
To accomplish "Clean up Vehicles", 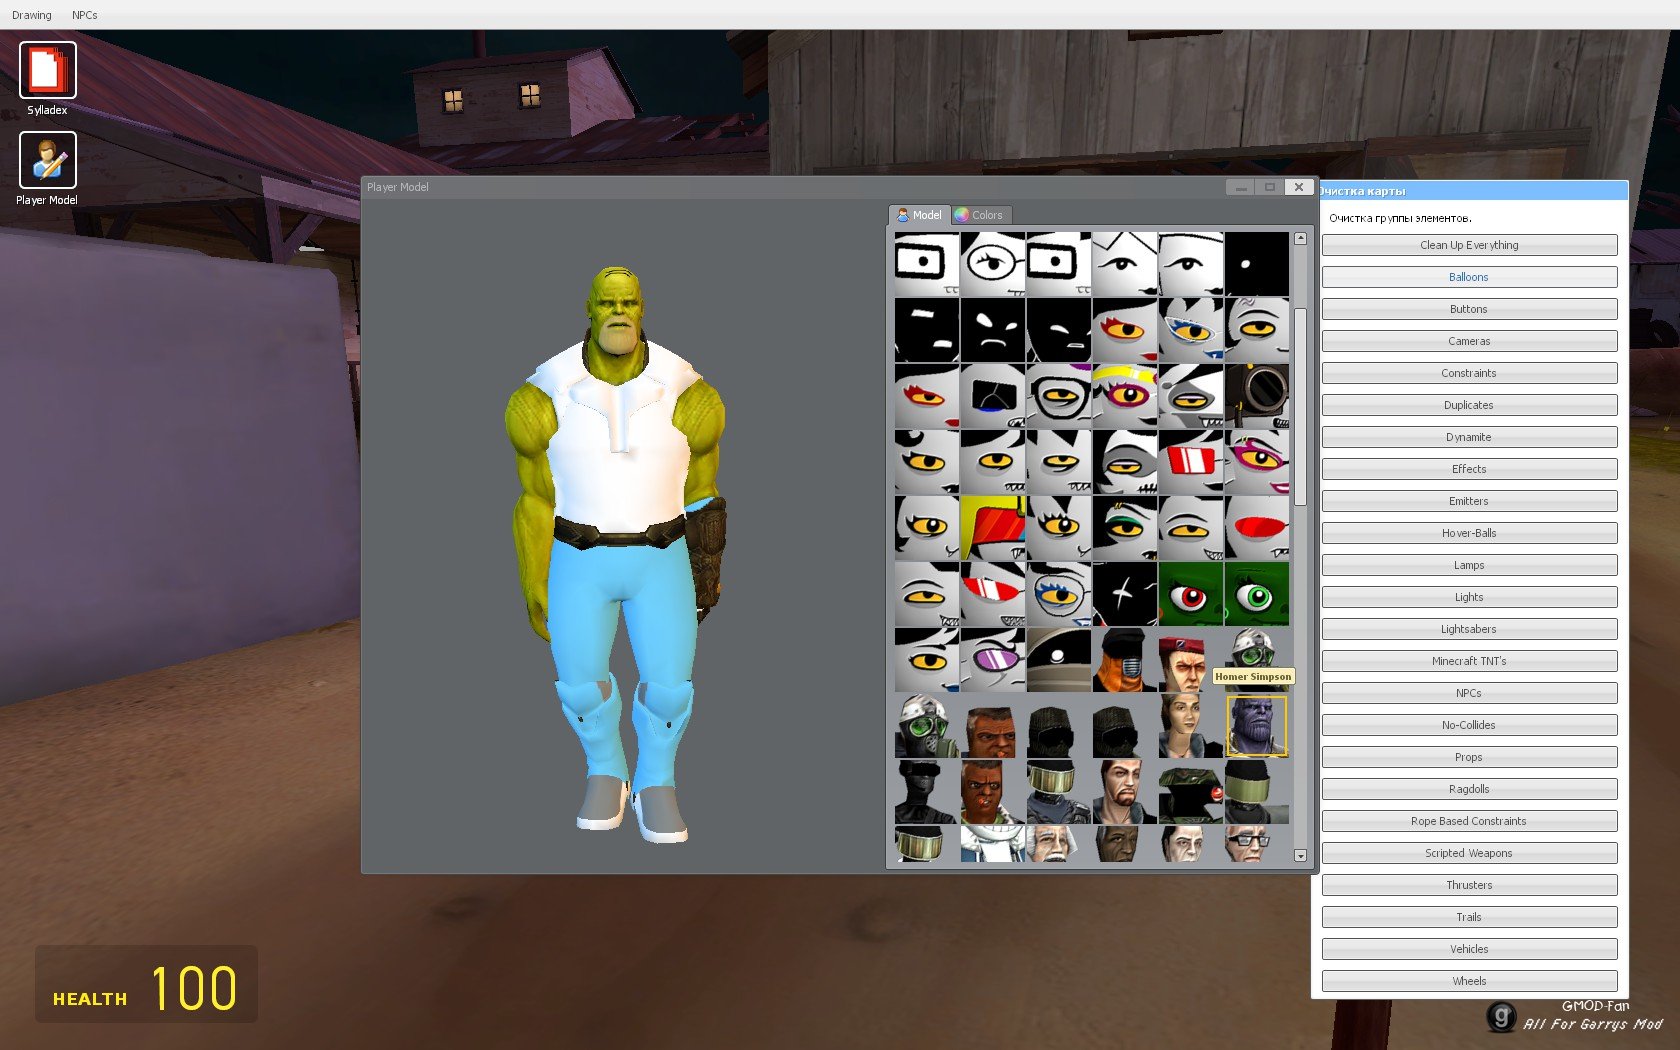I will click(x=1469, y=949).
